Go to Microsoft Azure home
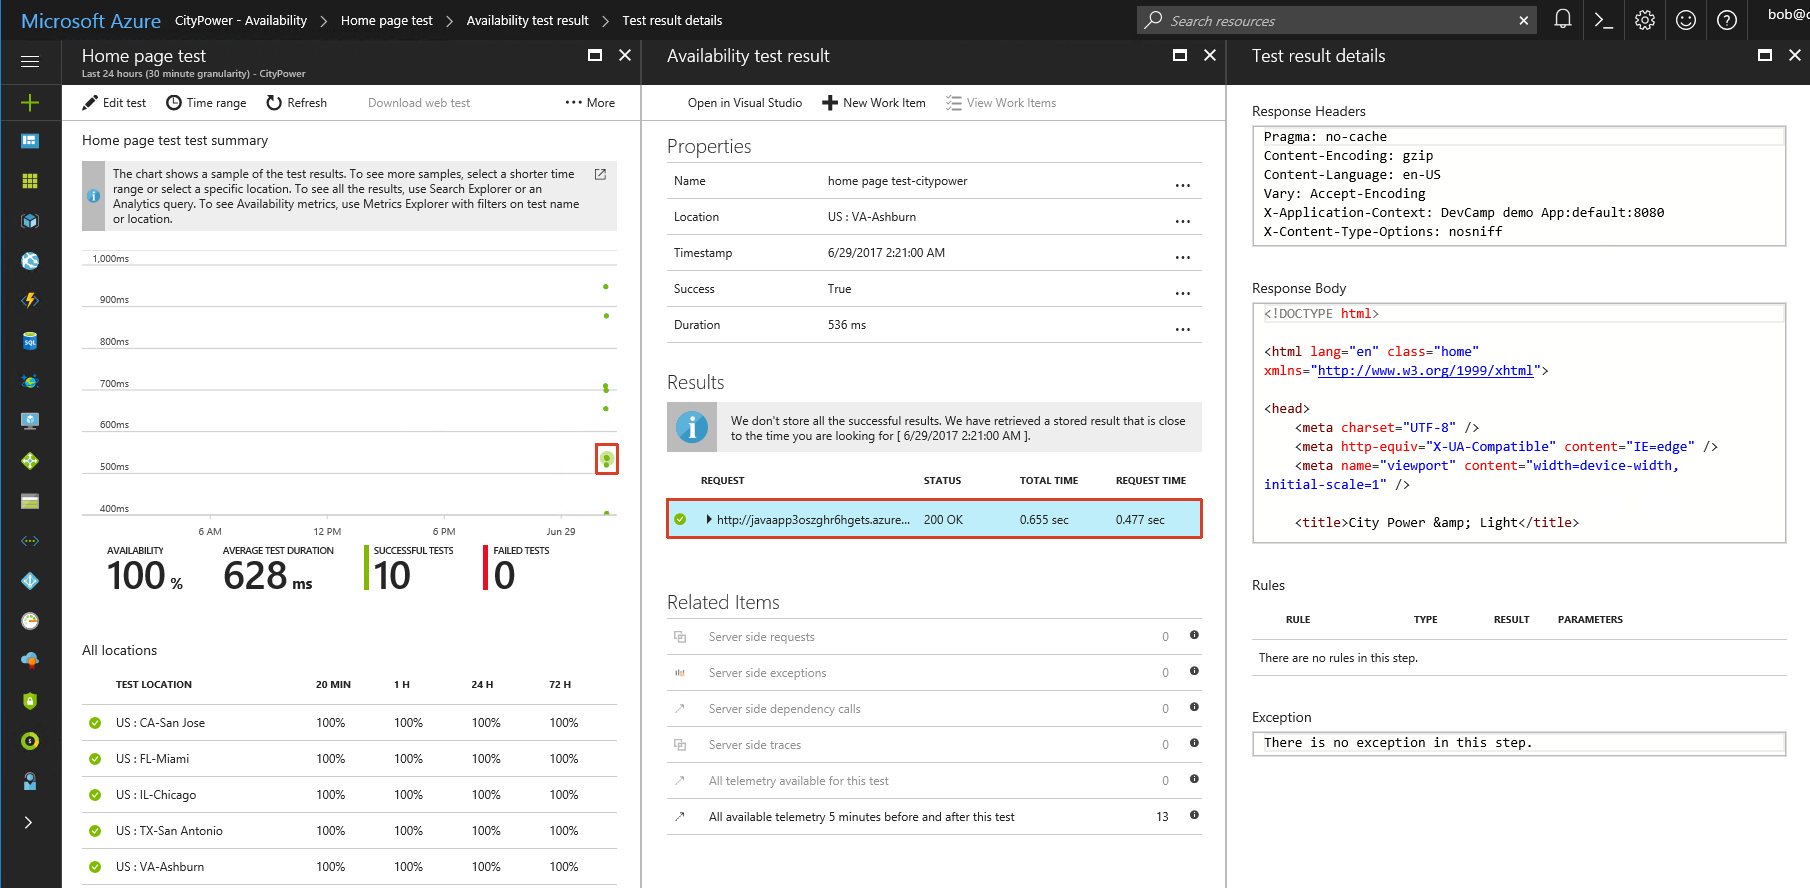This screenshot has height=888, width=1810. (91, 20)
